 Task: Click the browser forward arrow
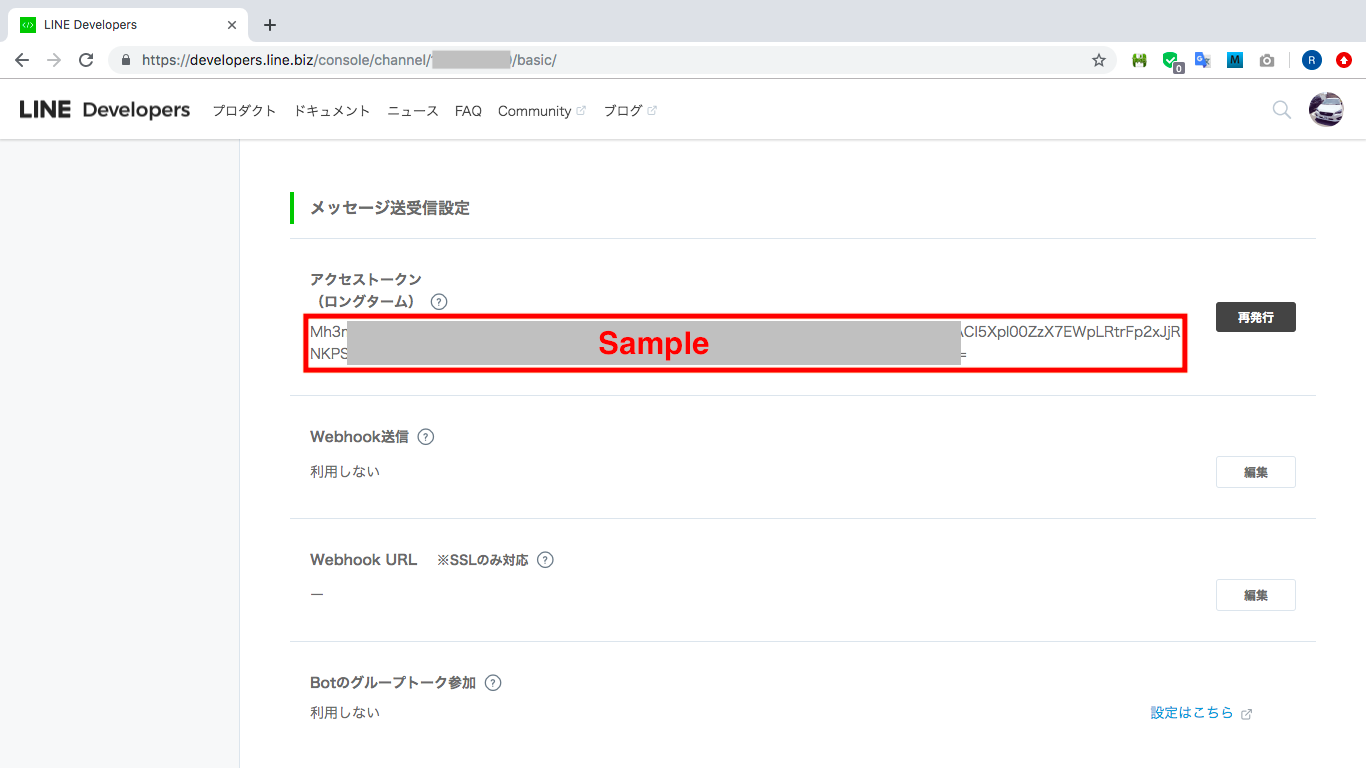[54, 60]
